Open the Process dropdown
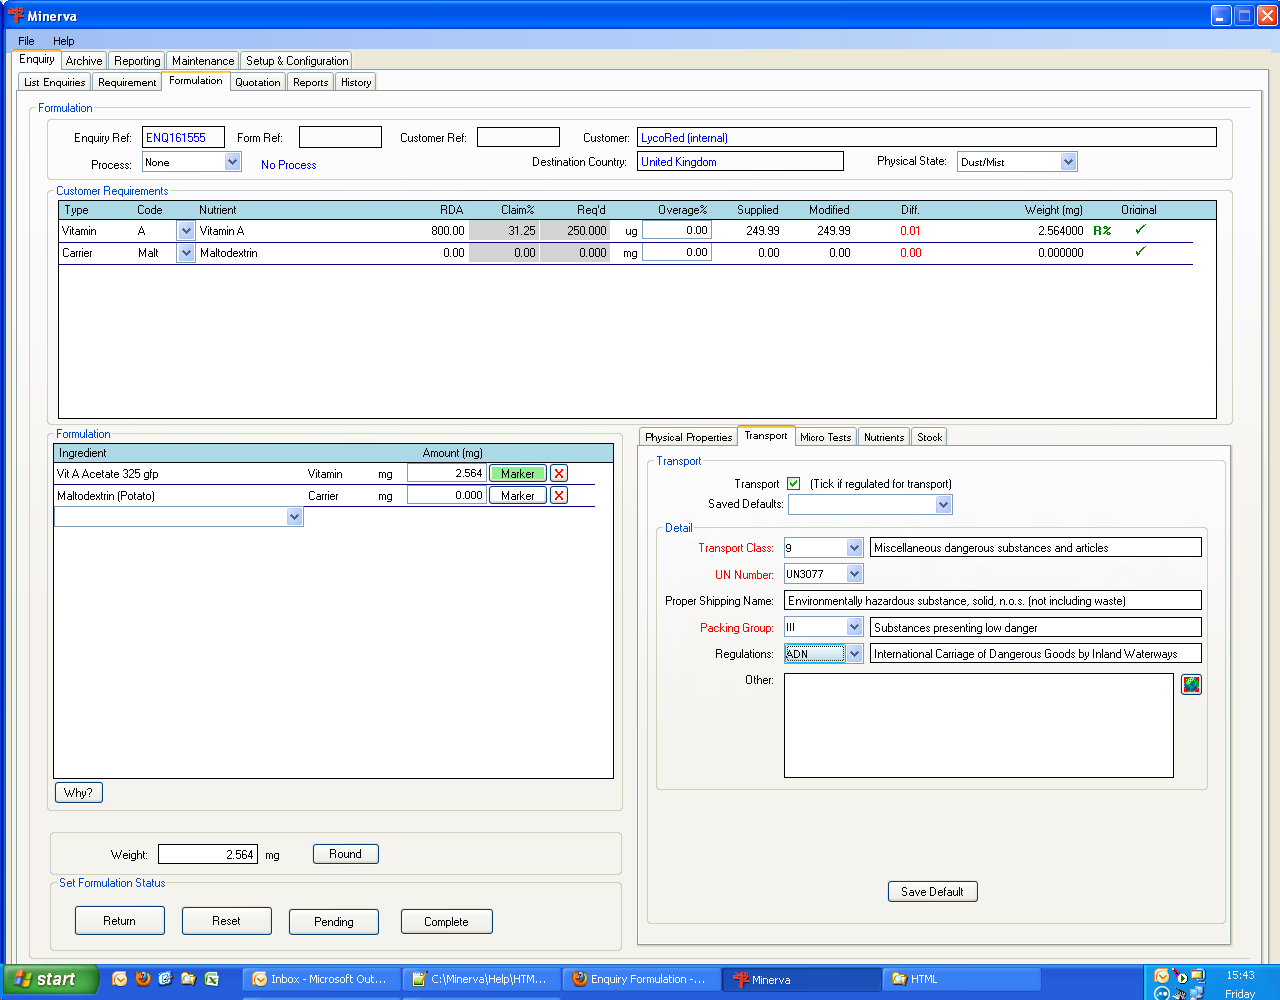The width and height of the screenshot is (1280, 1000). click(233, 162)
